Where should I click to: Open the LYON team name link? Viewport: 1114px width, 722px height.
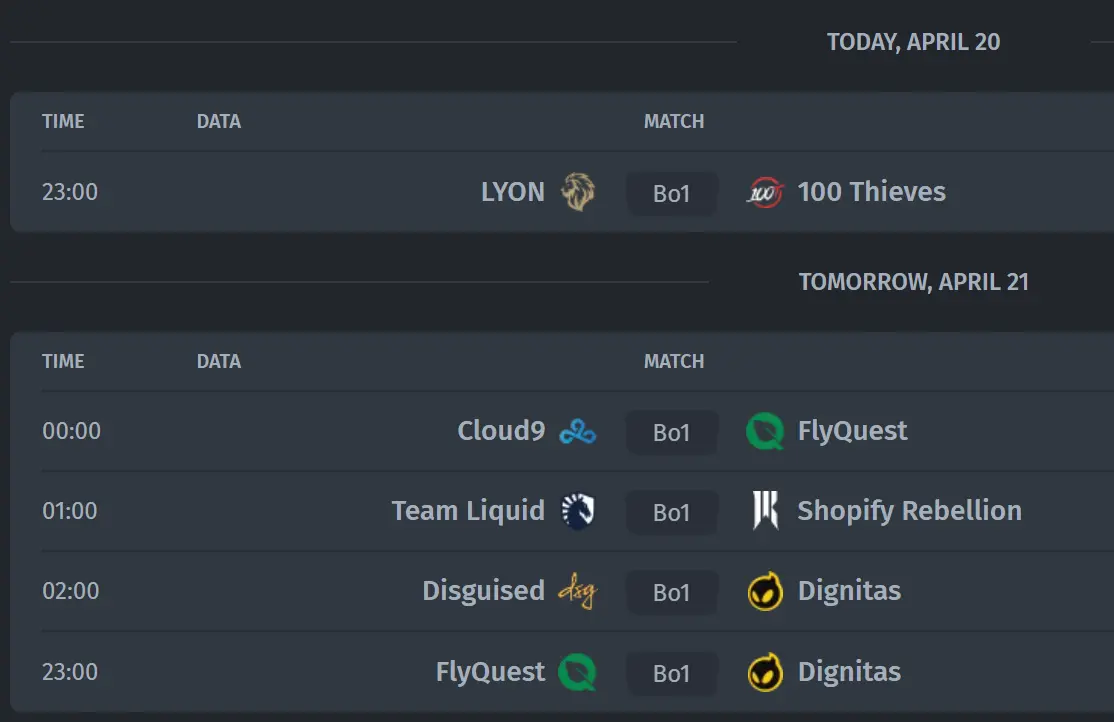pyautogui.click(x=513, y=192)
